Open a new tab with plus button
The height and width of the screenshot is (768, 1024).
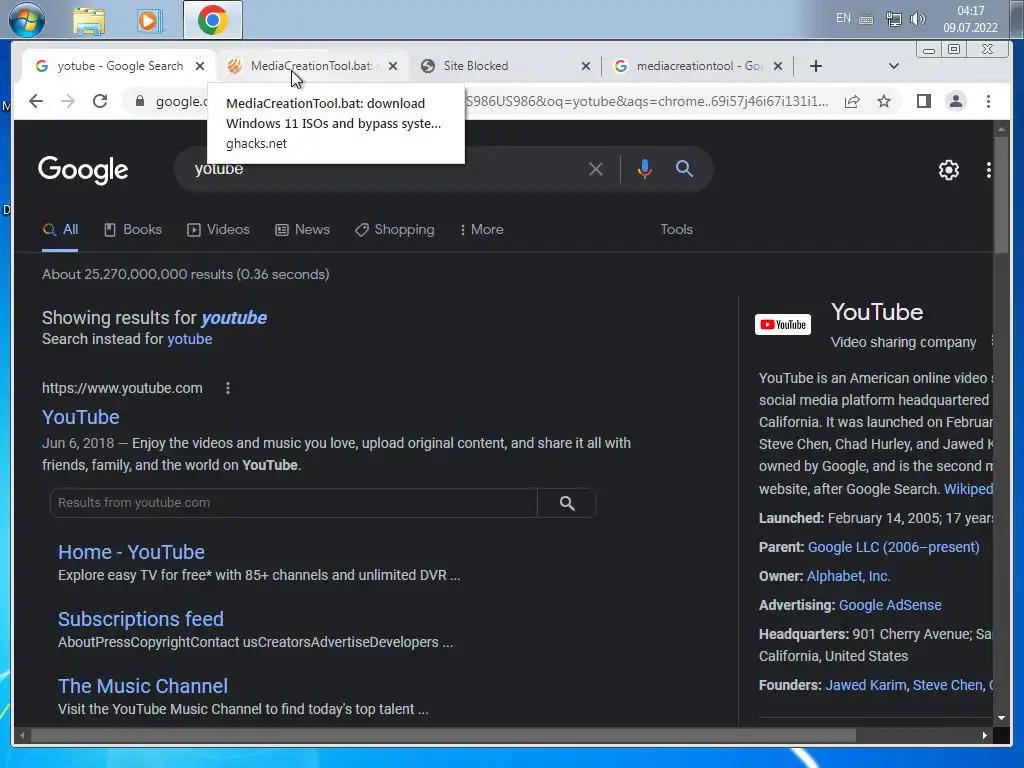[816, 66]
